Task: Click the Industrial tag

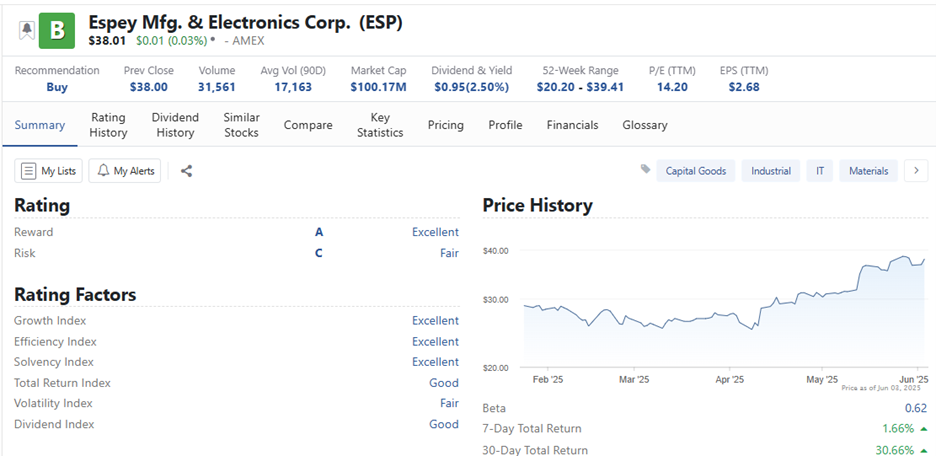Action: (x=771, y=171)
